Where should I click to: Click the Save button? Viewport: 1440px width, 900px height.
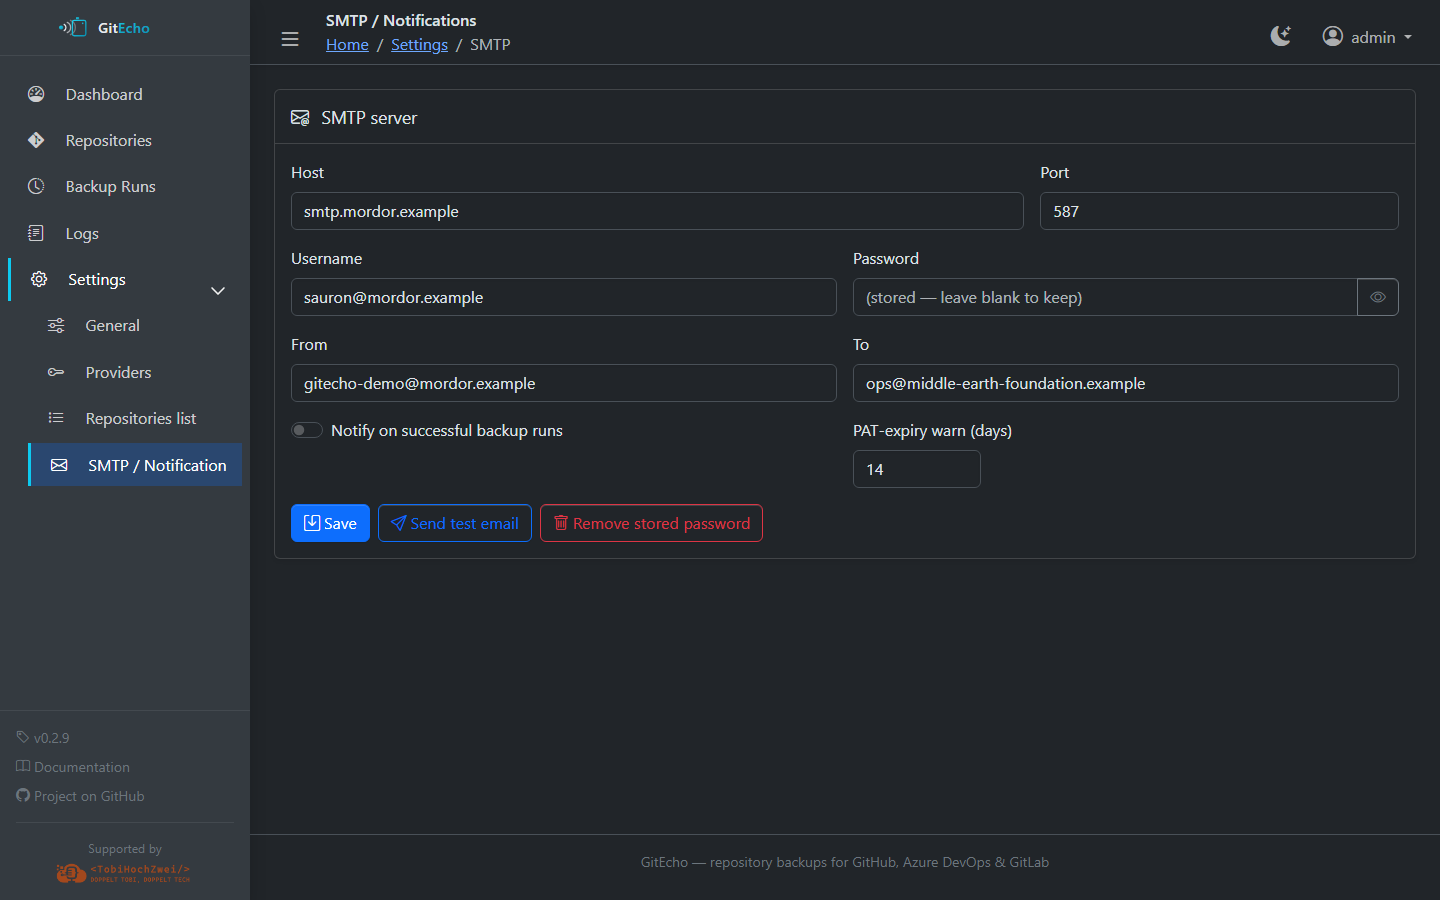coord(330,523)
